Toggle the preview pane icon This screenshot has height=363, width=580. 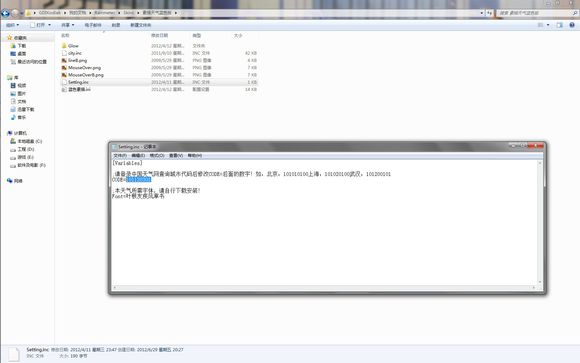pos(559,25)
